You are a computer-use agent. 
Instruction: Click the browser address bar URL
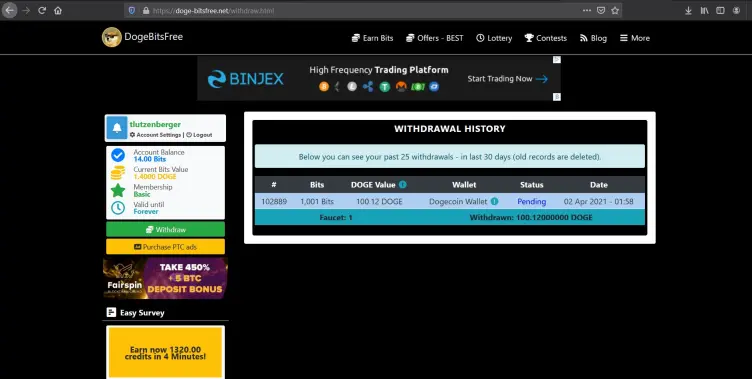tap(213, 10)
